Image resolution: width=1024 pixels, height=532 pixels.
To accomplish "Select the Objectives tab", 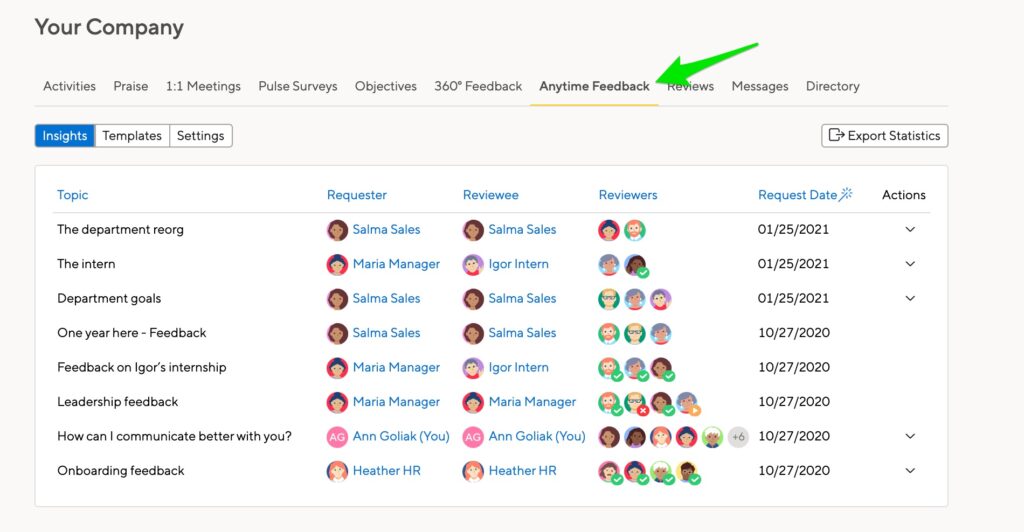I will (385, 86).
